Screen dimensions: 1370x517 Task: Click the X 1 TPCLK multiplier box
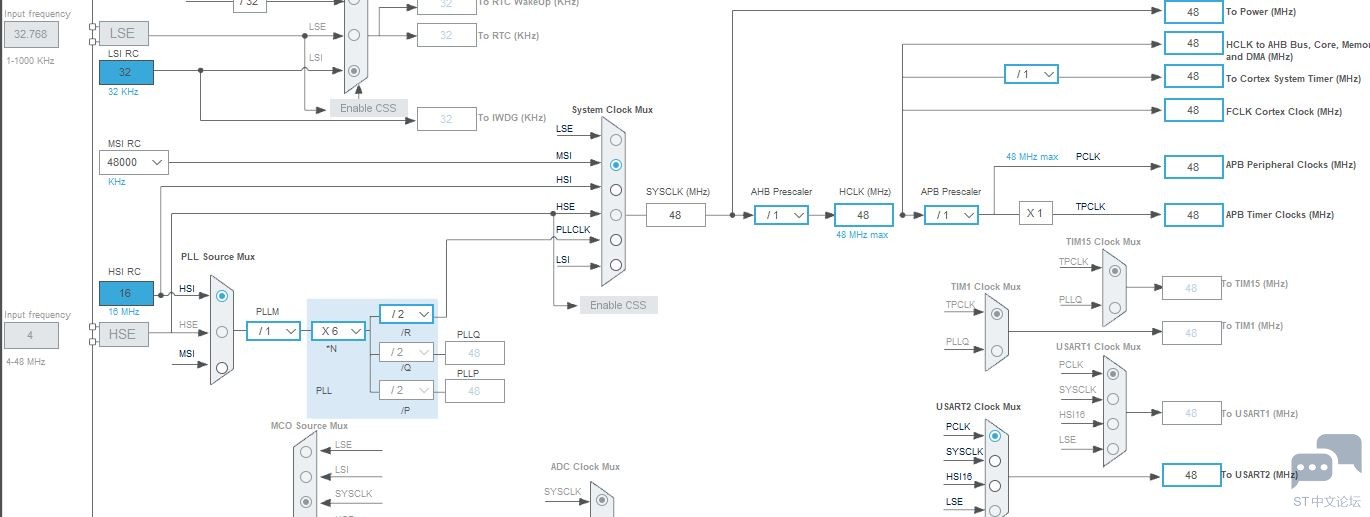(1036, 213)
